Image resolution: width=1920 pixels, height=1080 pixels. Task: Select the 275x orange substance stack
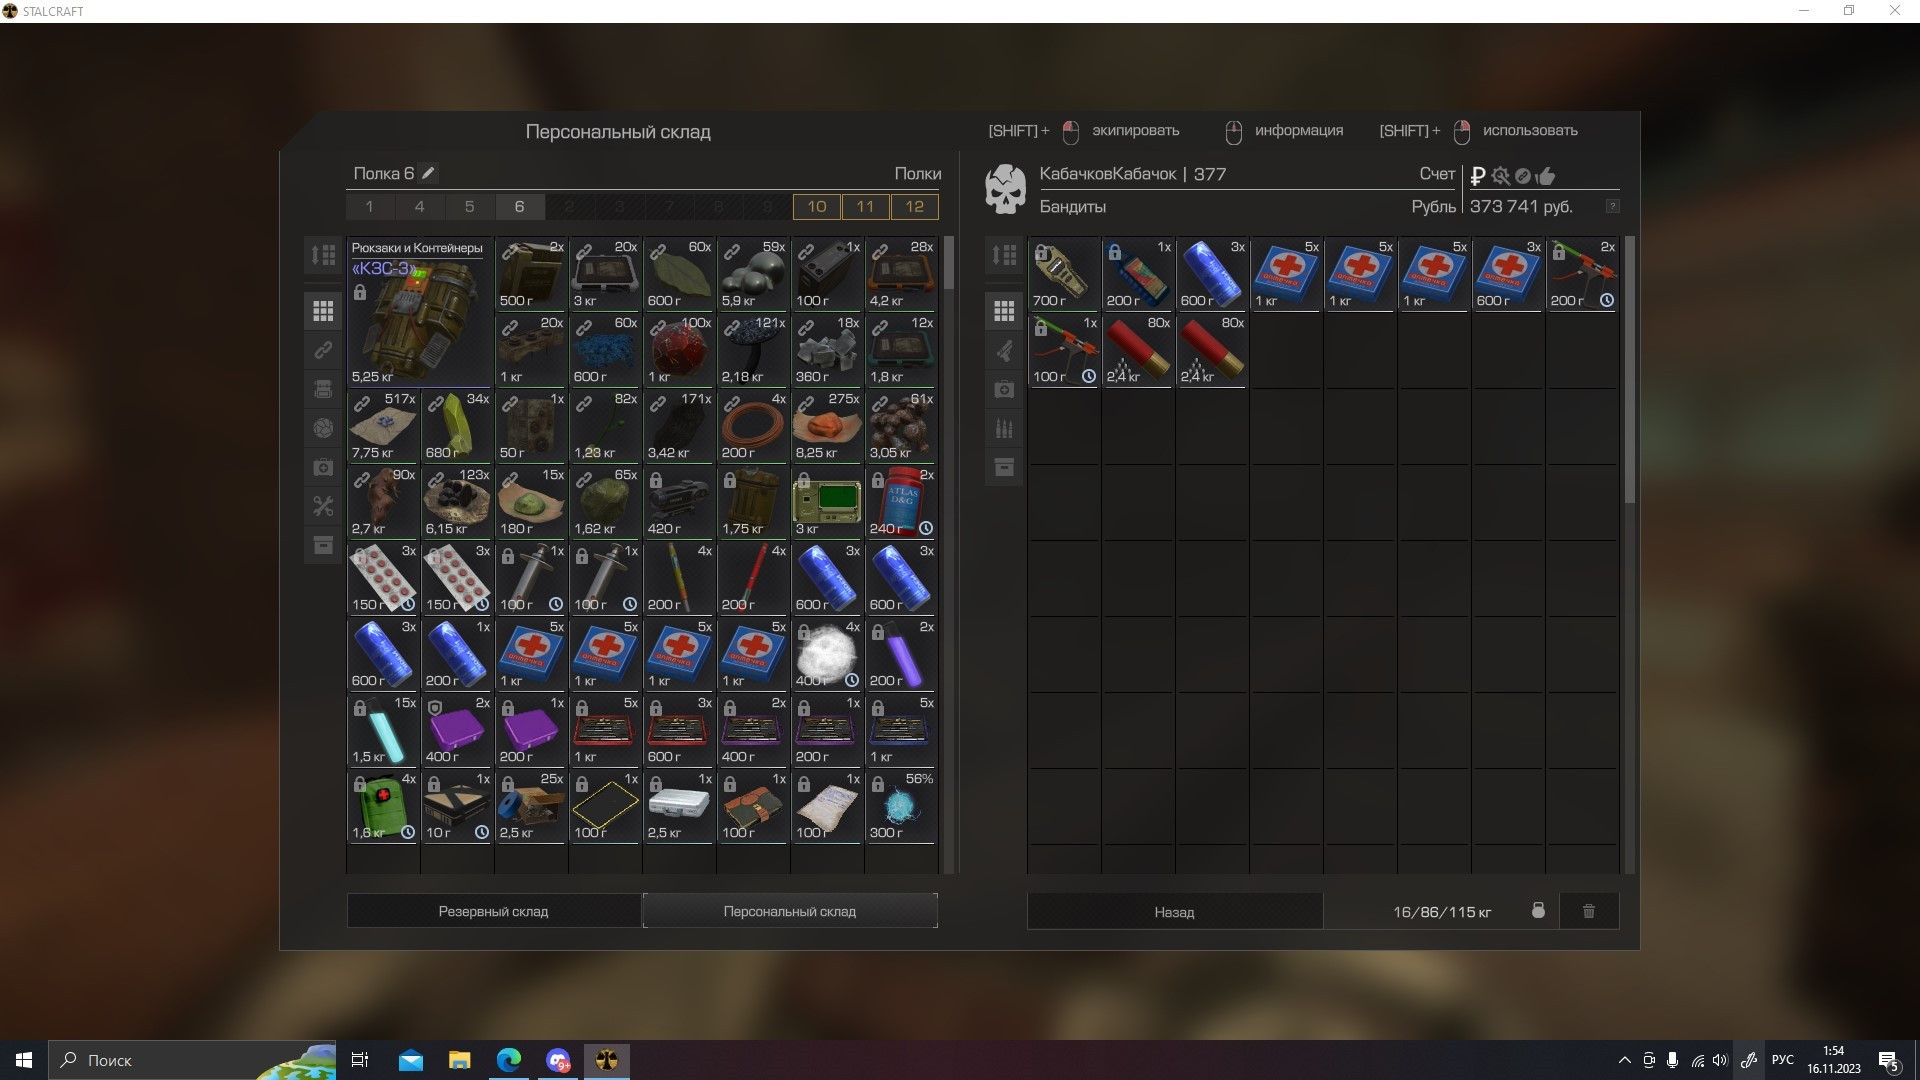click(827, 426)
